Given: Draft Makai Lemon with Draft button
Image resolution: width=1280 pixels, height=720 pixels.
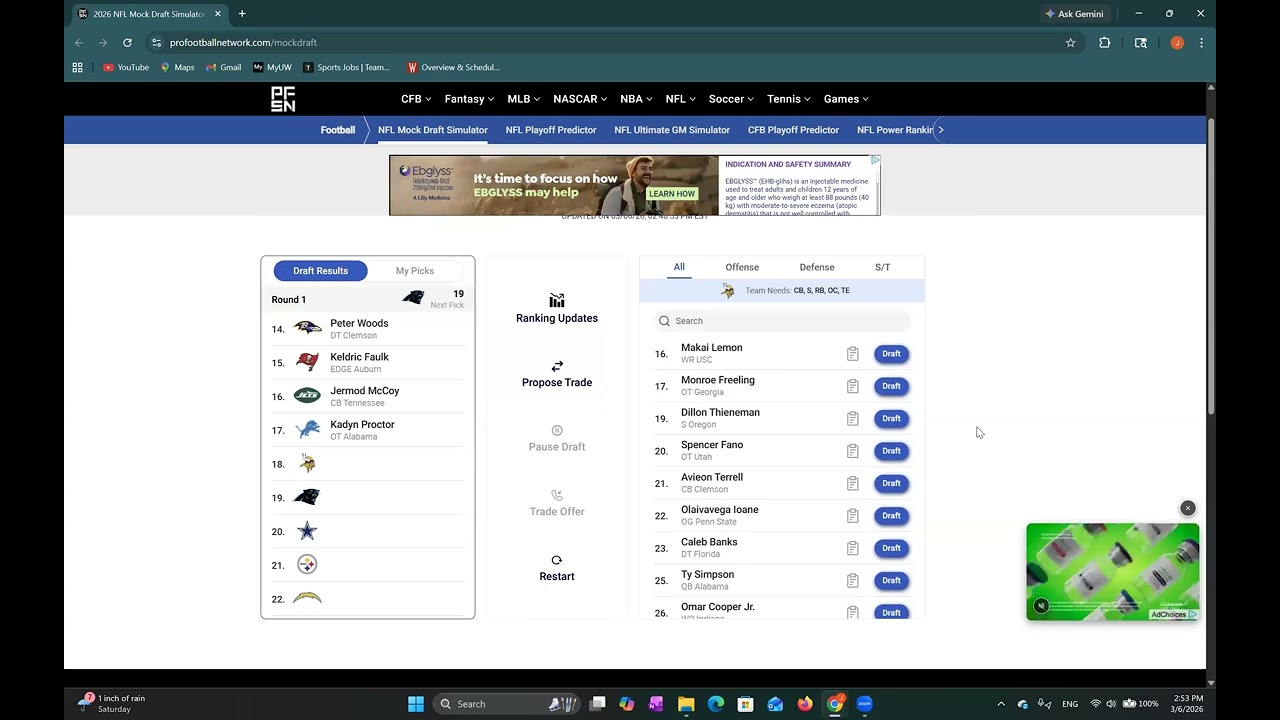Looking at the screenshot, I should point(891,354).
